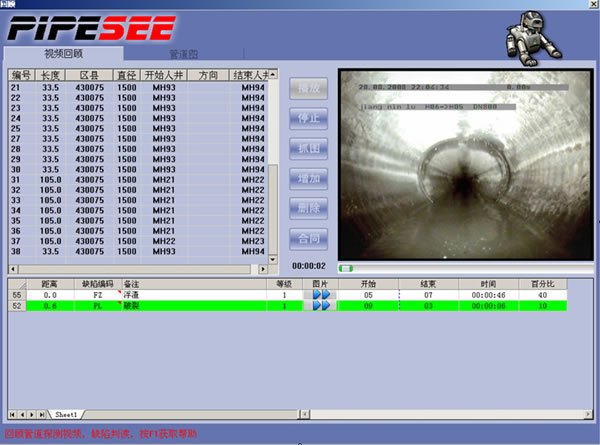Go to previous sheet navigation arrow
This screenshot has width=600, height=445.
(23, 414)
